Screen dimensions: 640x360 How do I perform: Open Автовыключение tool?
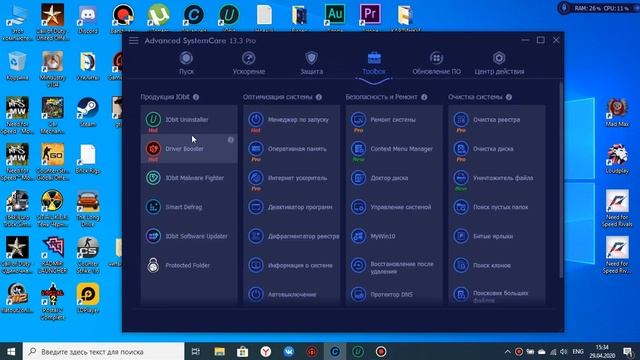[x=291, y=294]
